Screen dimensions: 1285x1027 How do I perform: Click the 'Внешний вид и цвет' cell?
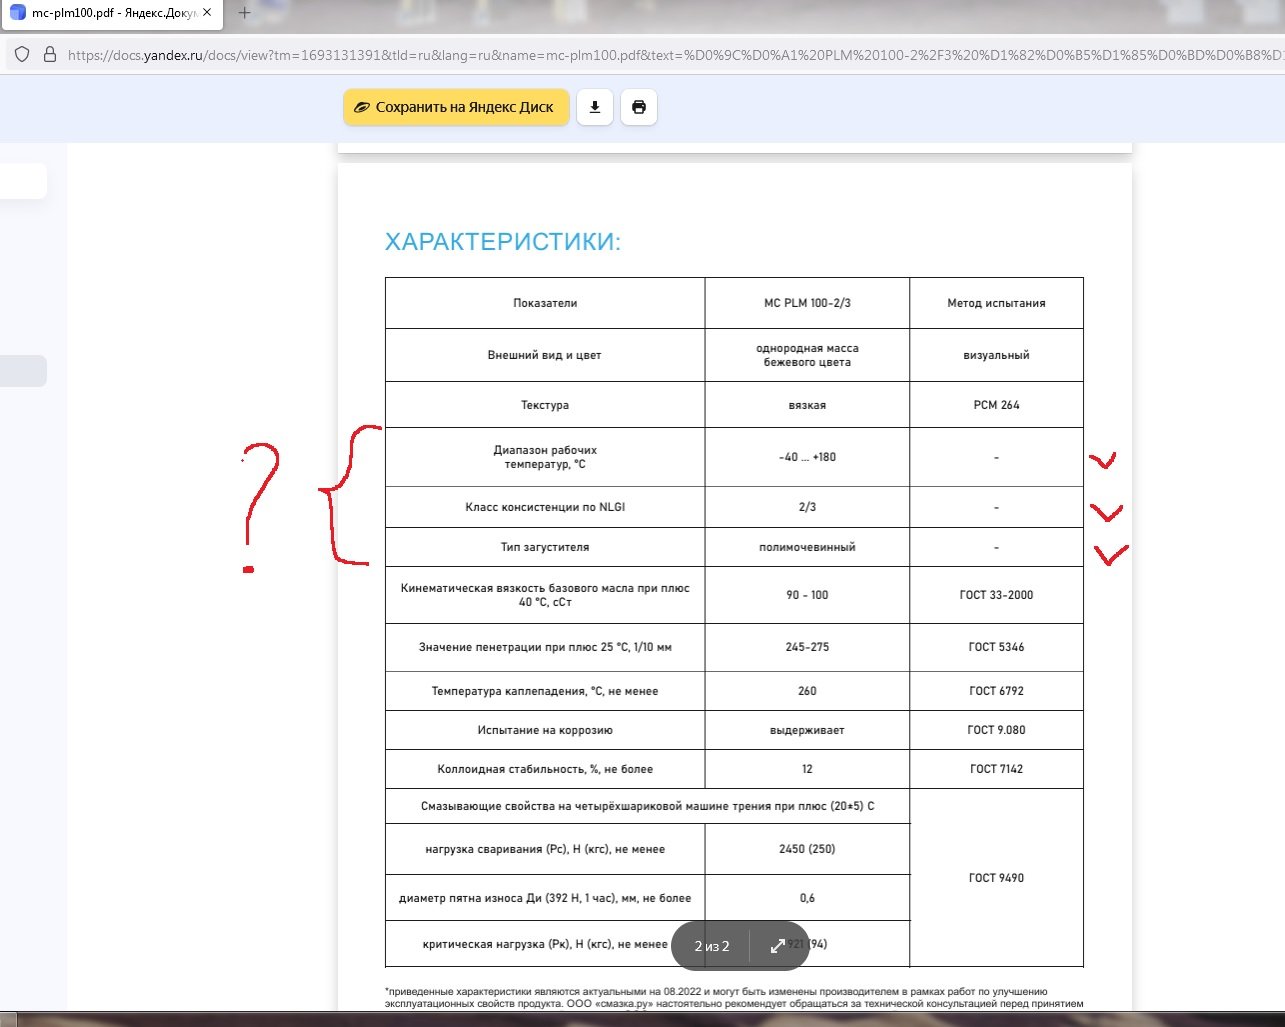tap(545, 355)
